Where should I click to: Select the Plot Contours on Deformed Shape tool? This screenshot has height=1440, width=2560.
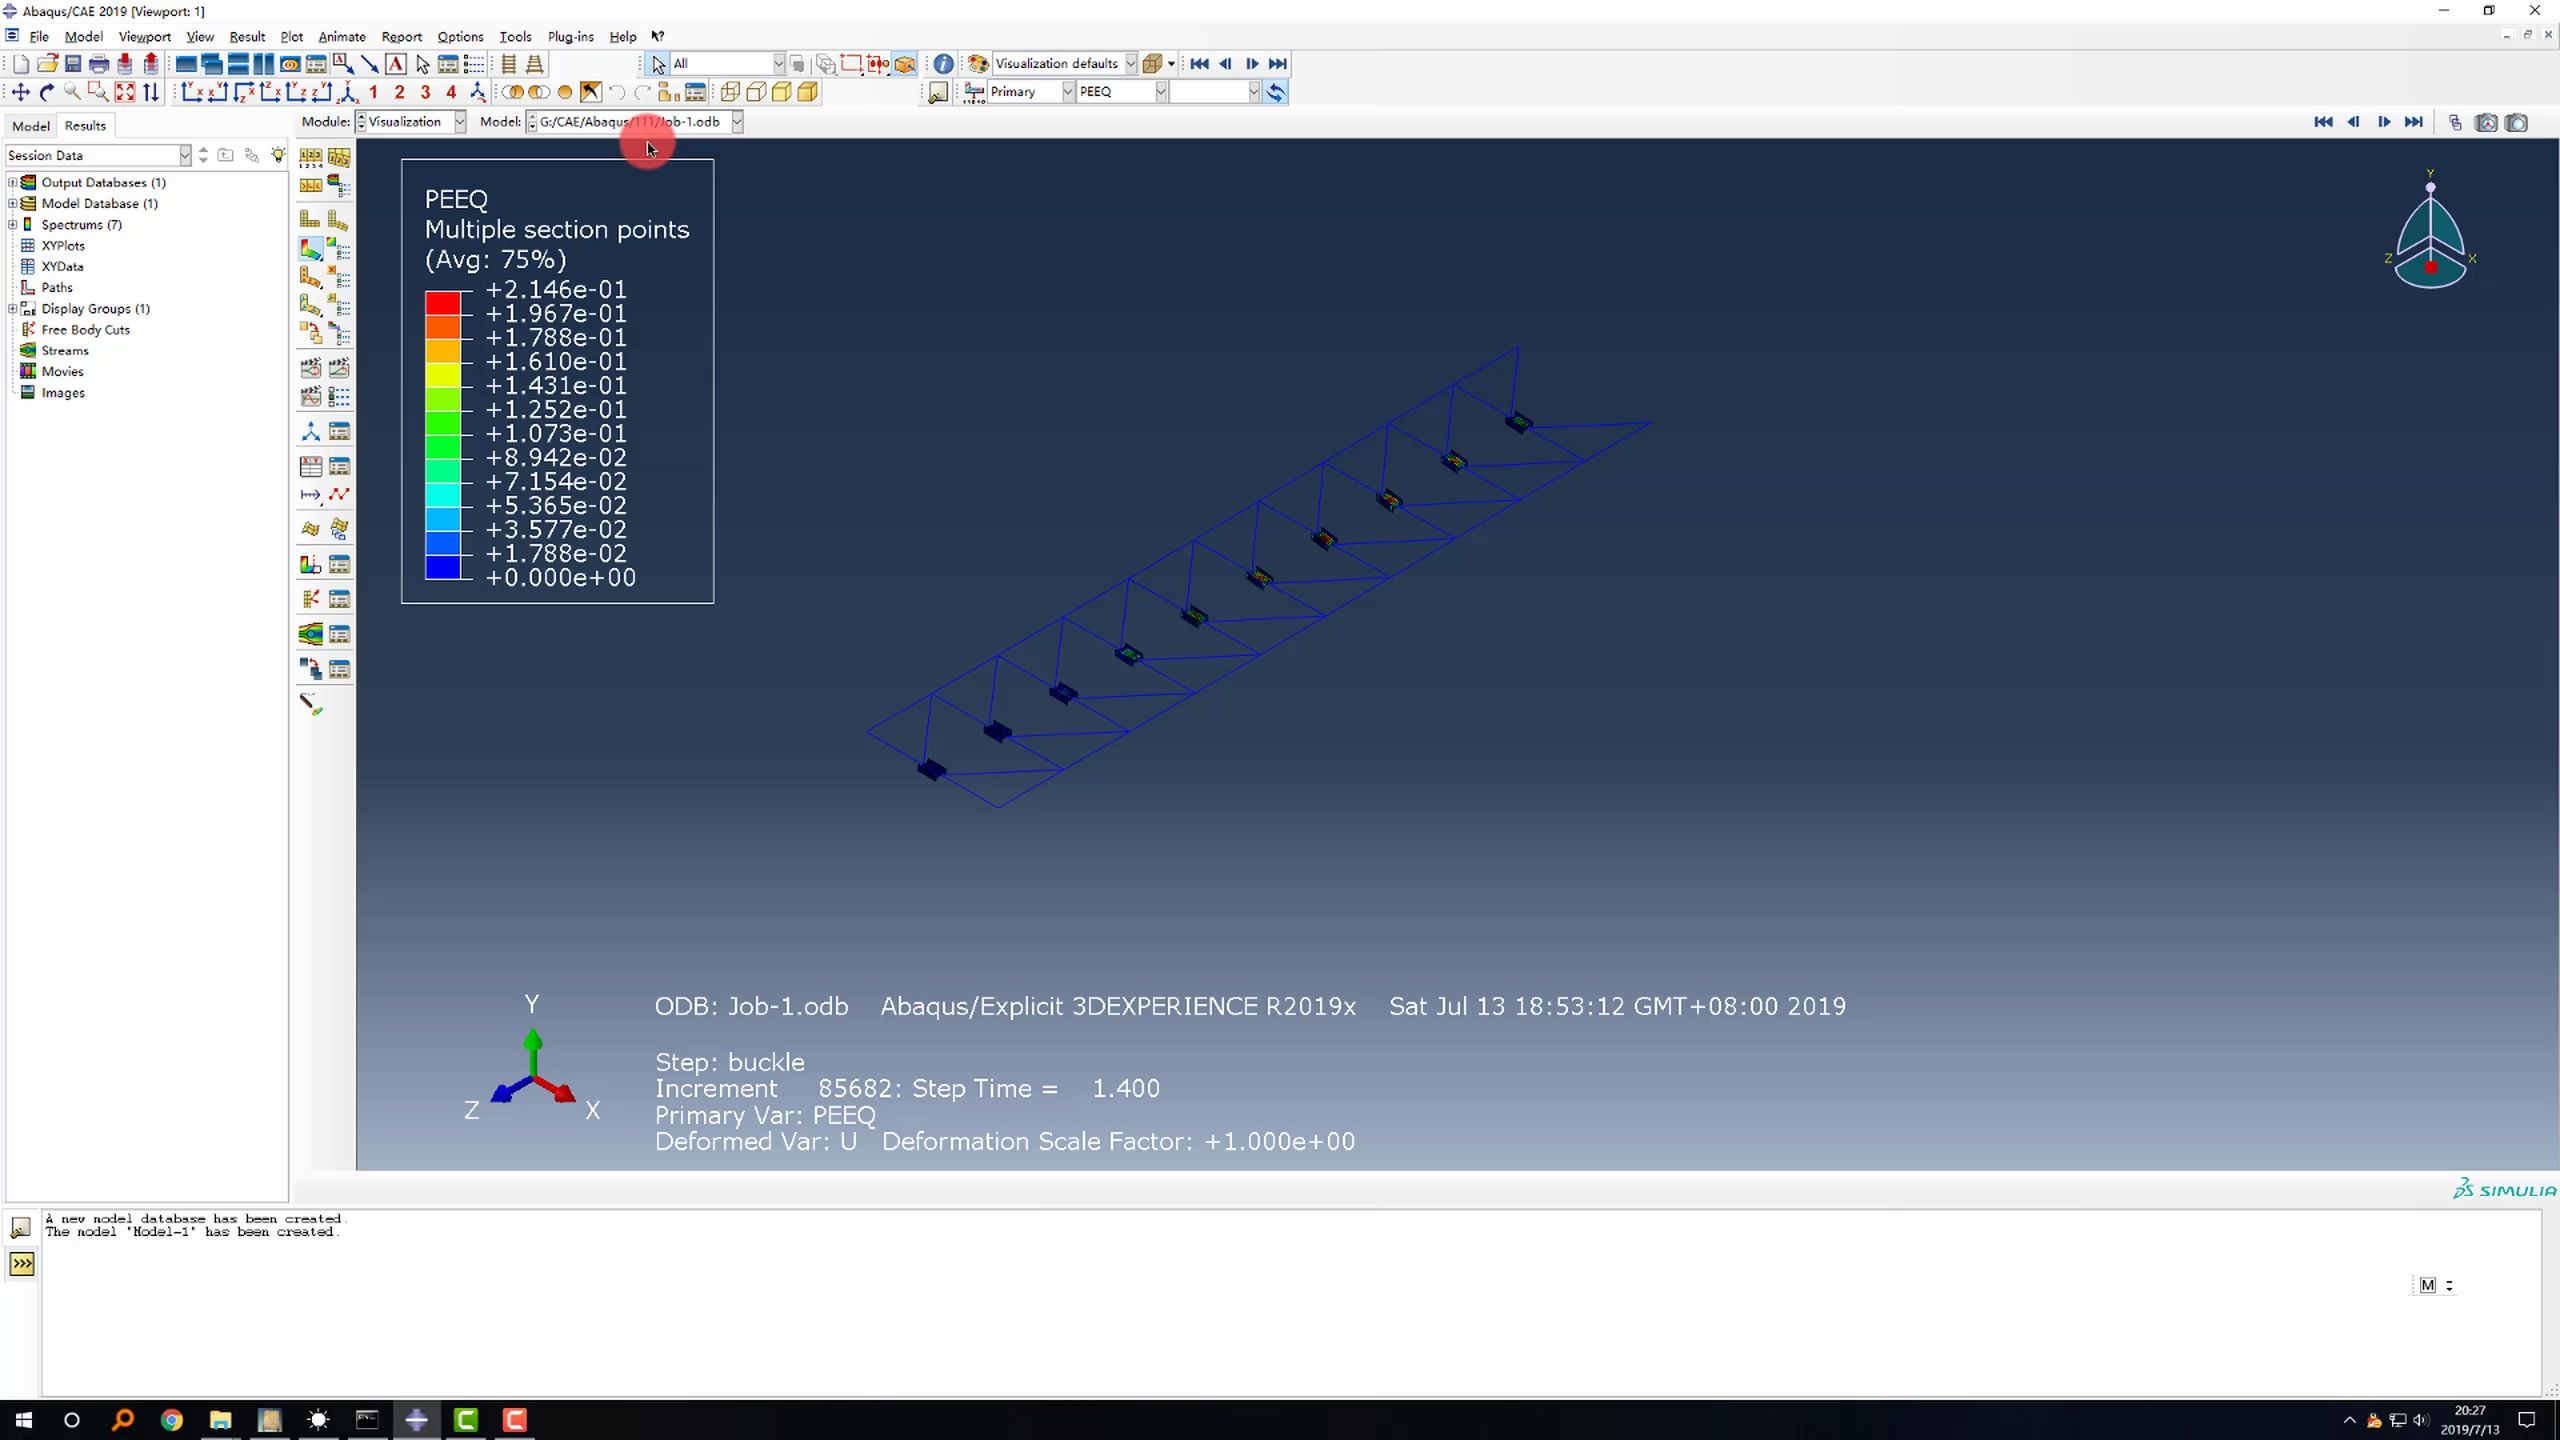[310, 249]
